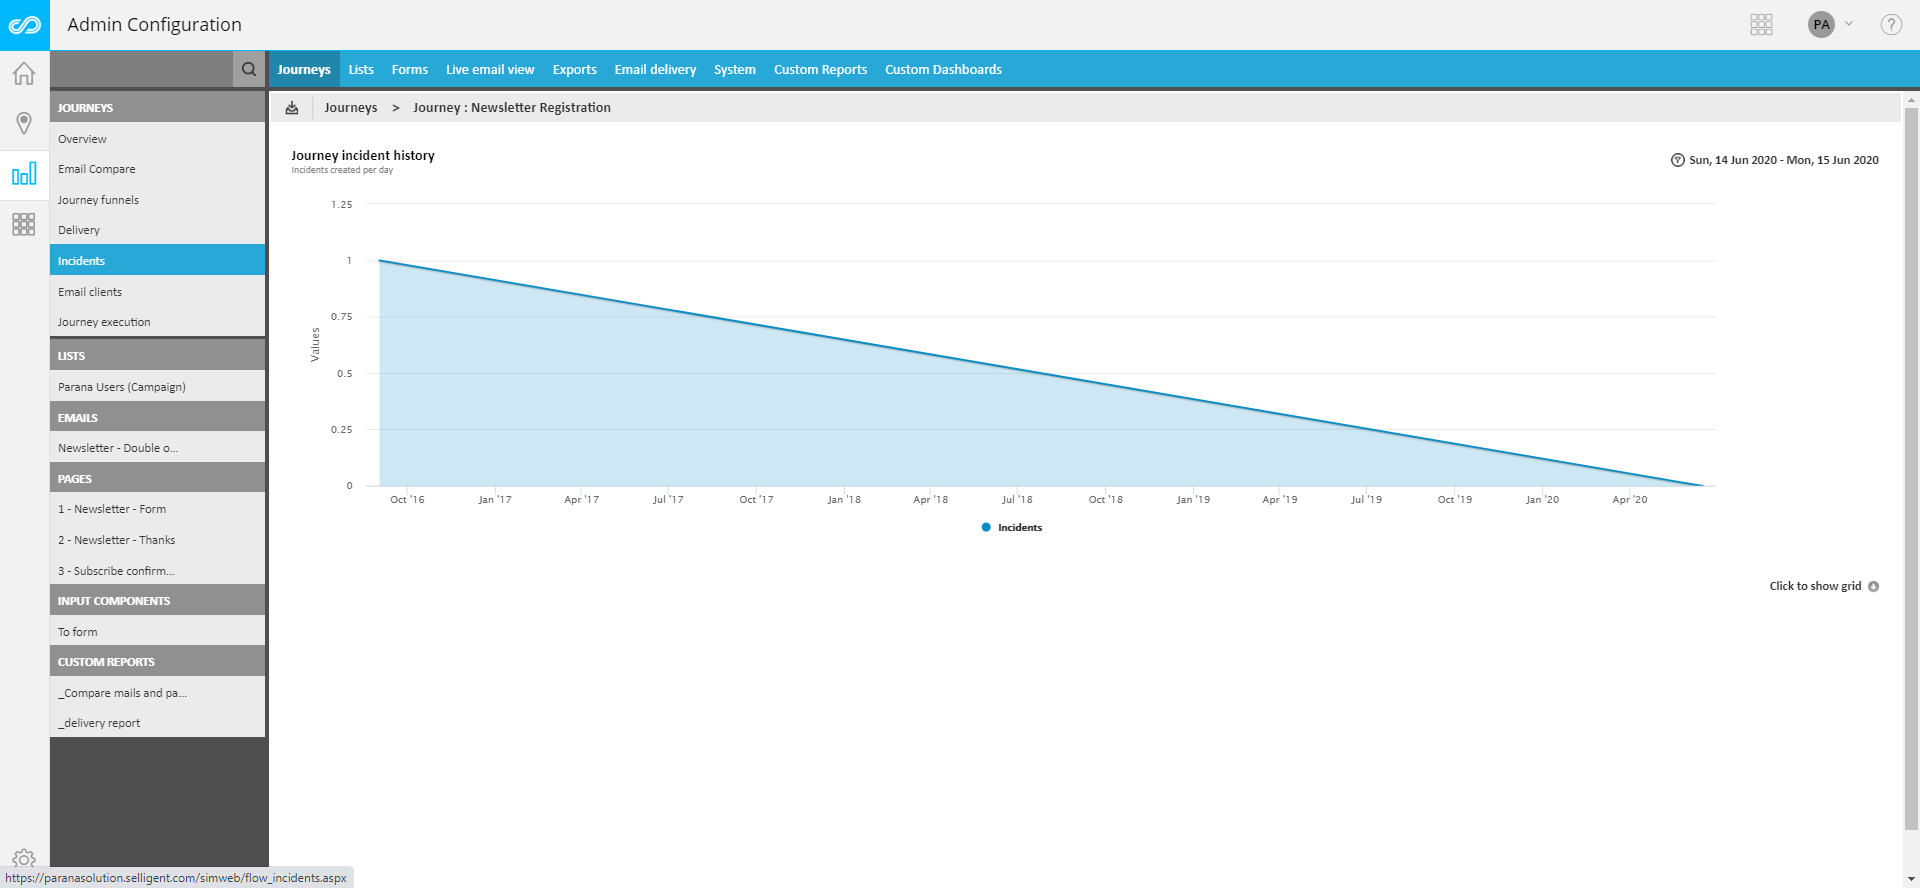Open the PA user account dropdown
Image resolution: width=1920 pixels, height=888 pixels.
pos(1830,25)
